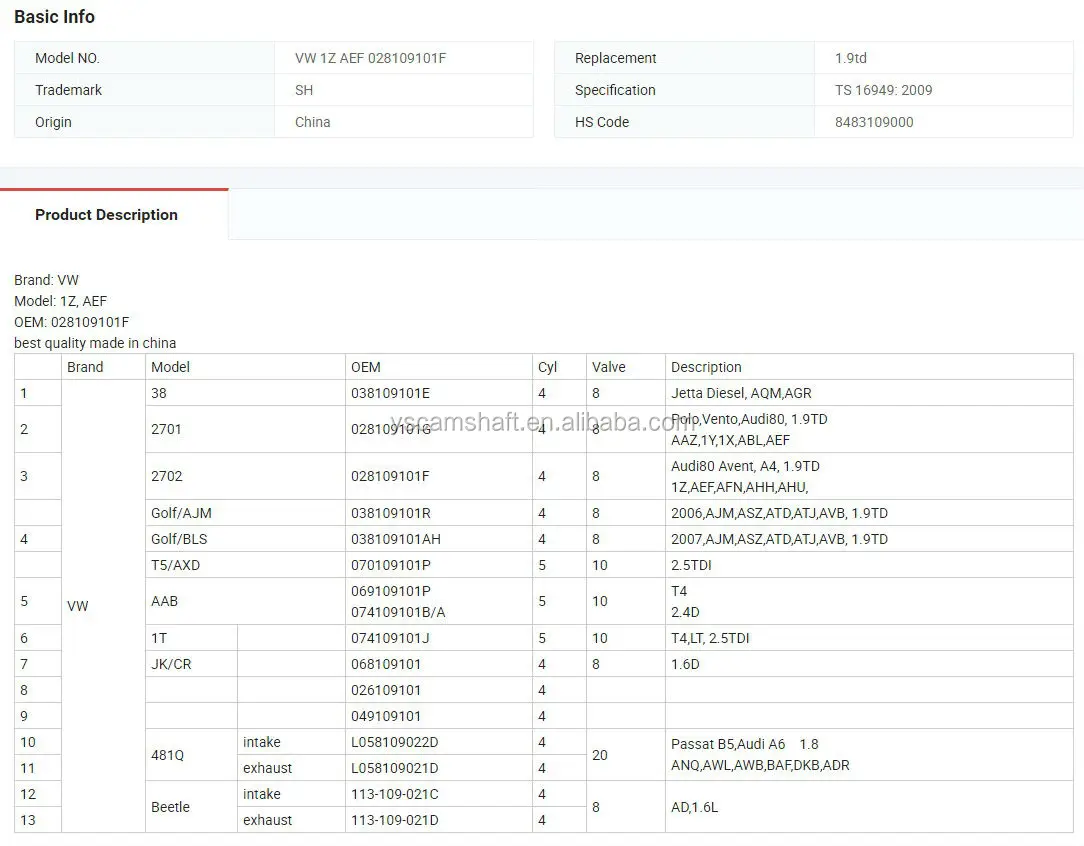Select the 481Q intake OEM L058109022D
This screenshot has width=1084, height=846.
[394, 742]
